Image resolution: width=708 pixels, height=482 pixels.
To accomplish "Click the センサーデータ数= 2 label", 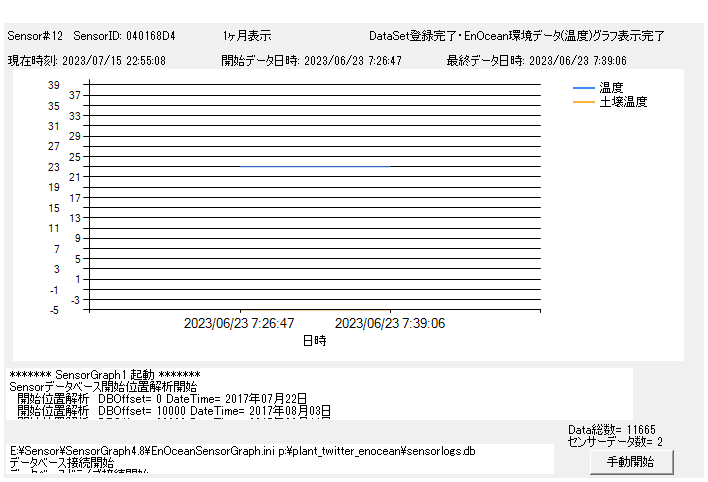I will [615, 441].
